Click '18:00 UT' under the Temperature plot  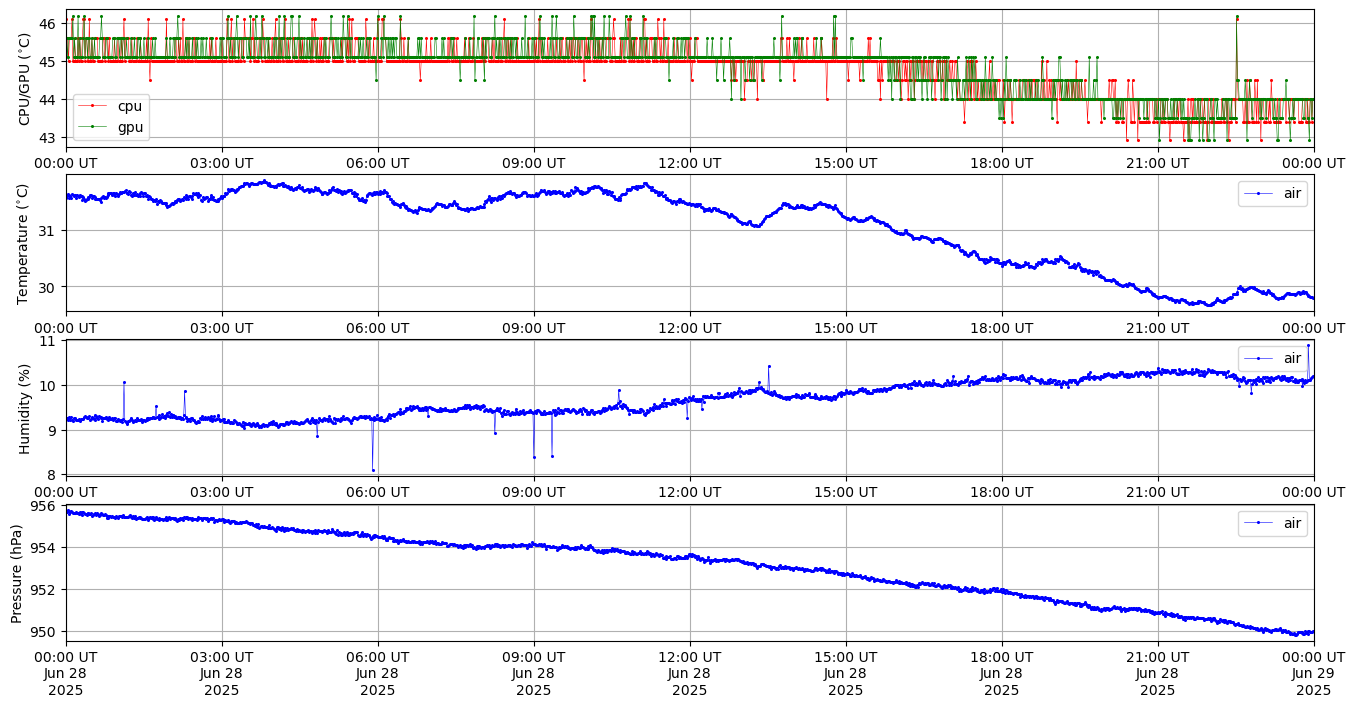click(1002, 328)
